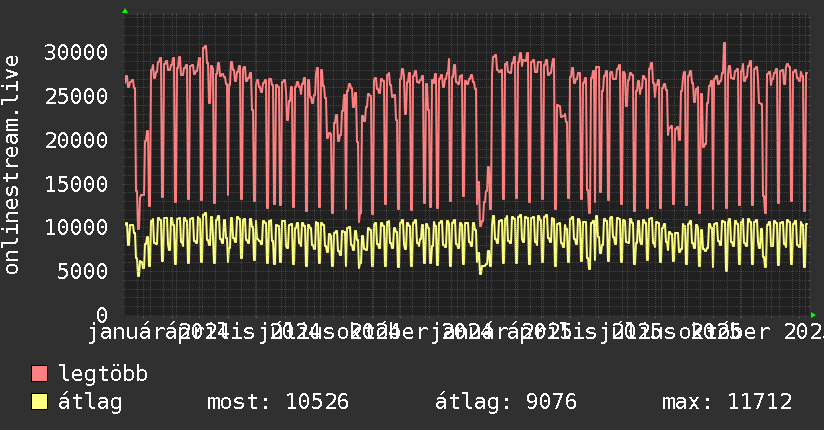Click the 20000 y-axis label
The height and width of the screenshot is (430, 824).
point(76,140)
